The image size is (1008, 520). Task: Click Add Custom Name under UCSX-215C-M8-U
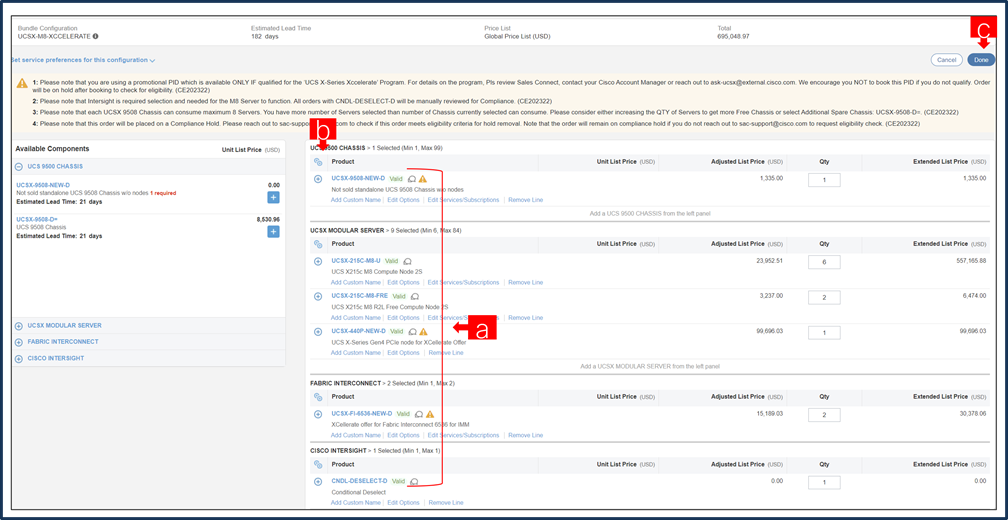coord(356,282)
